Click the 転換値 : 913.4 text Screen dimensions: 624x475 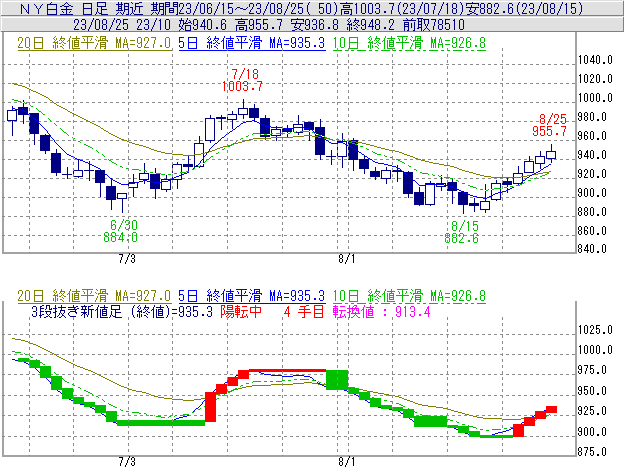[x=382, y=311]
